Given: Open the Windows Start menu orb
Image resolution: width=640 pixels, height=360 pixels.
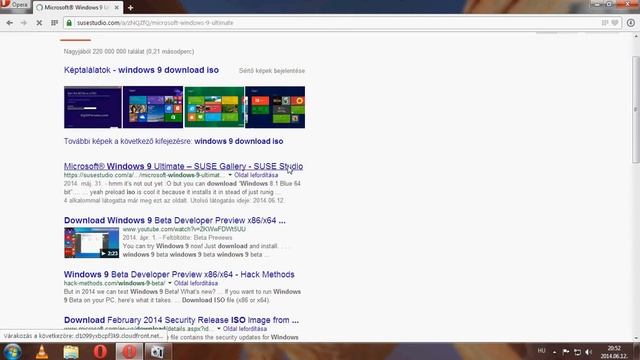Looking at the screenshot, I should 12,351.
